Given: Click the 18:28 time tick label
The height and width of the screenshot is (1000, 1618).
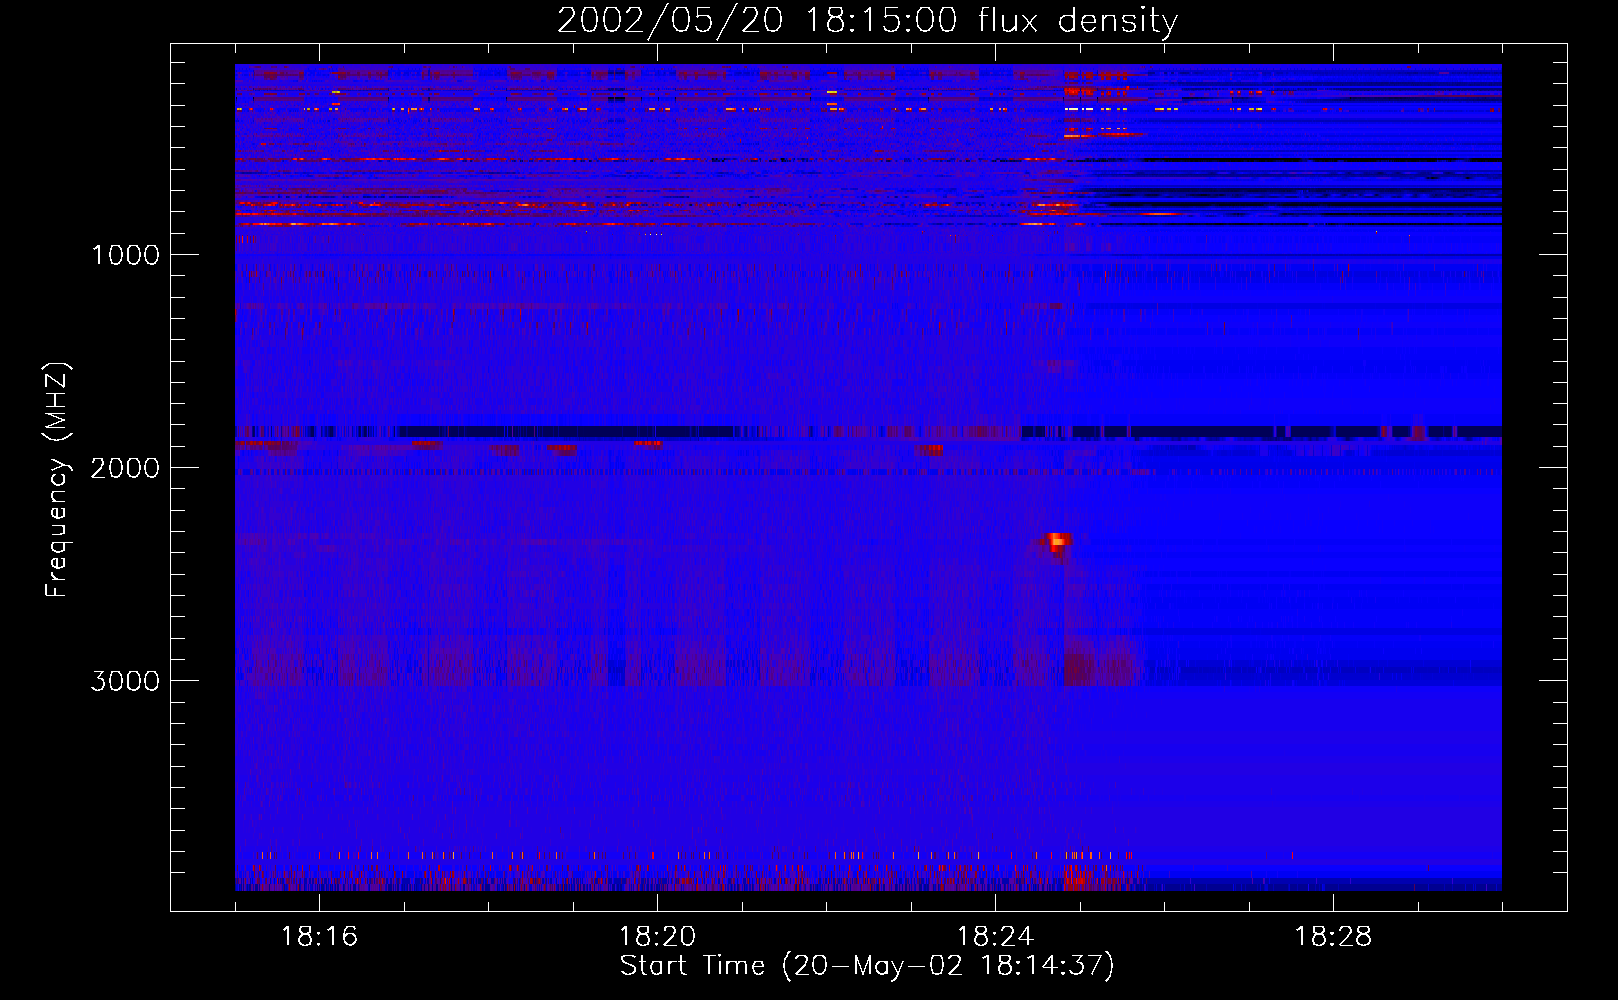Looking at the screenshot, I should click(x=1334, y=937).
